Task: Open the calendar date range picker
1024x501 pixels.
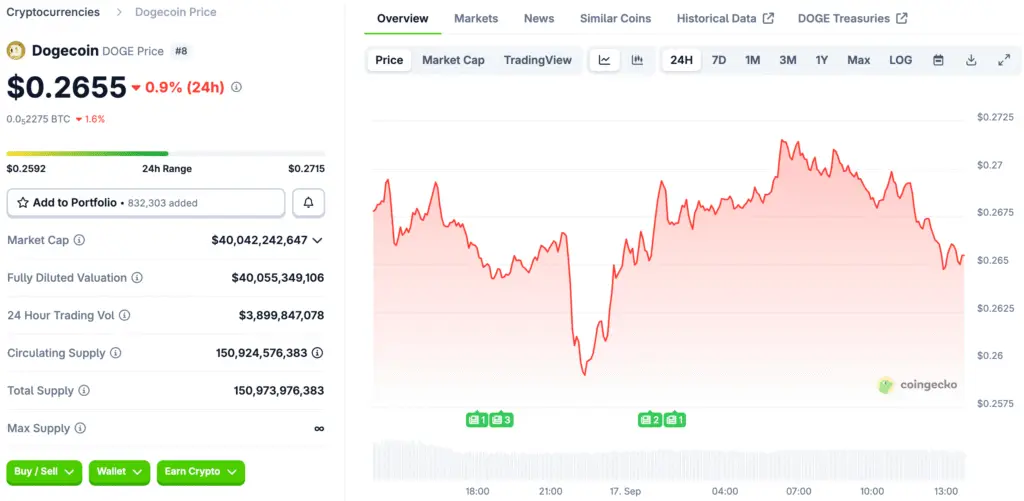Action: point(938,60)
